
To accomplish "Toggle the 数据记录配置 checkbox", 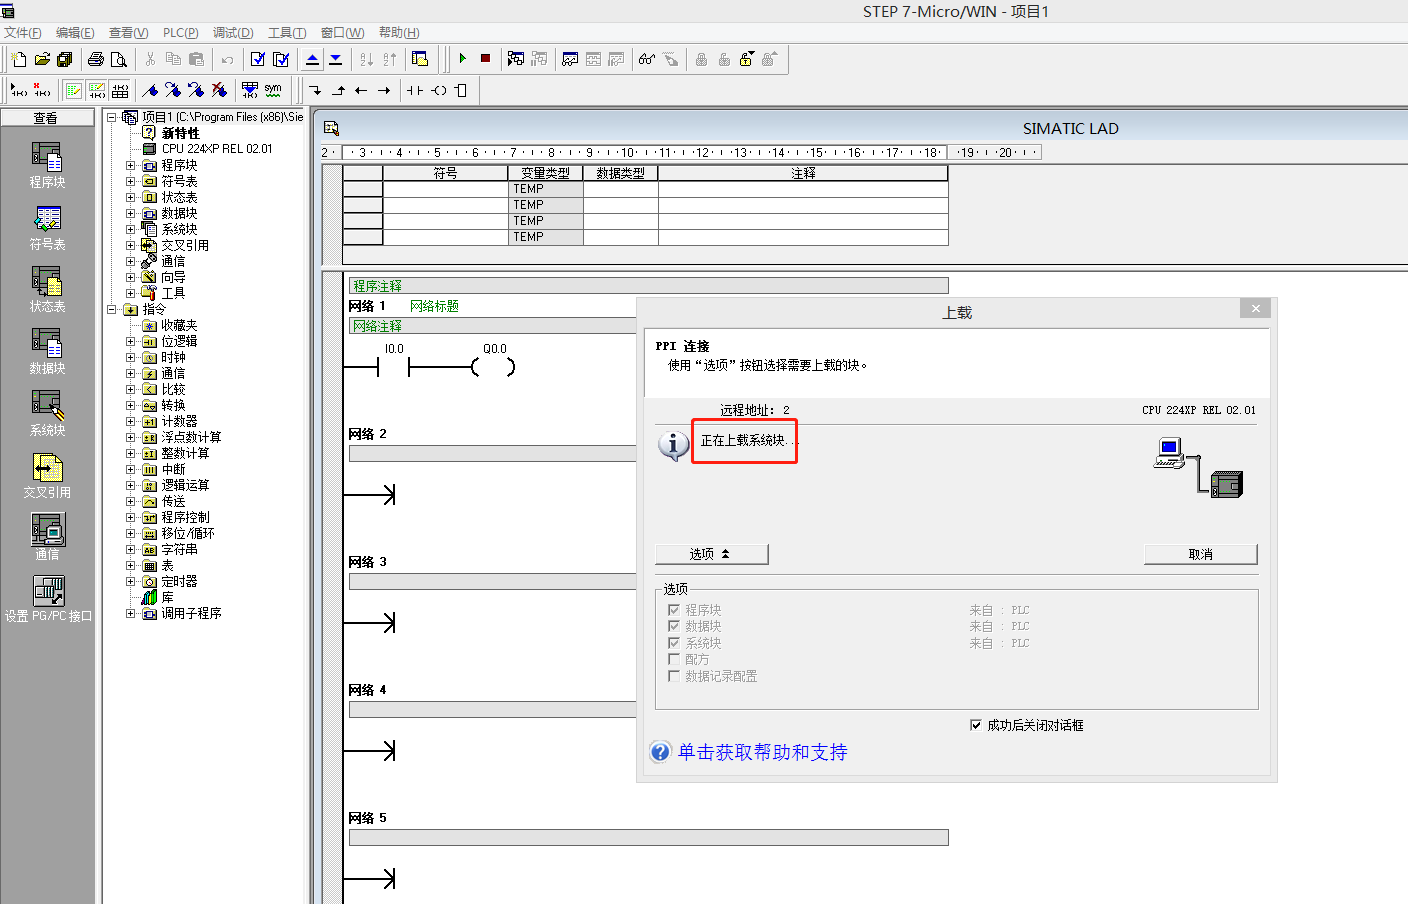I will 674,676.
